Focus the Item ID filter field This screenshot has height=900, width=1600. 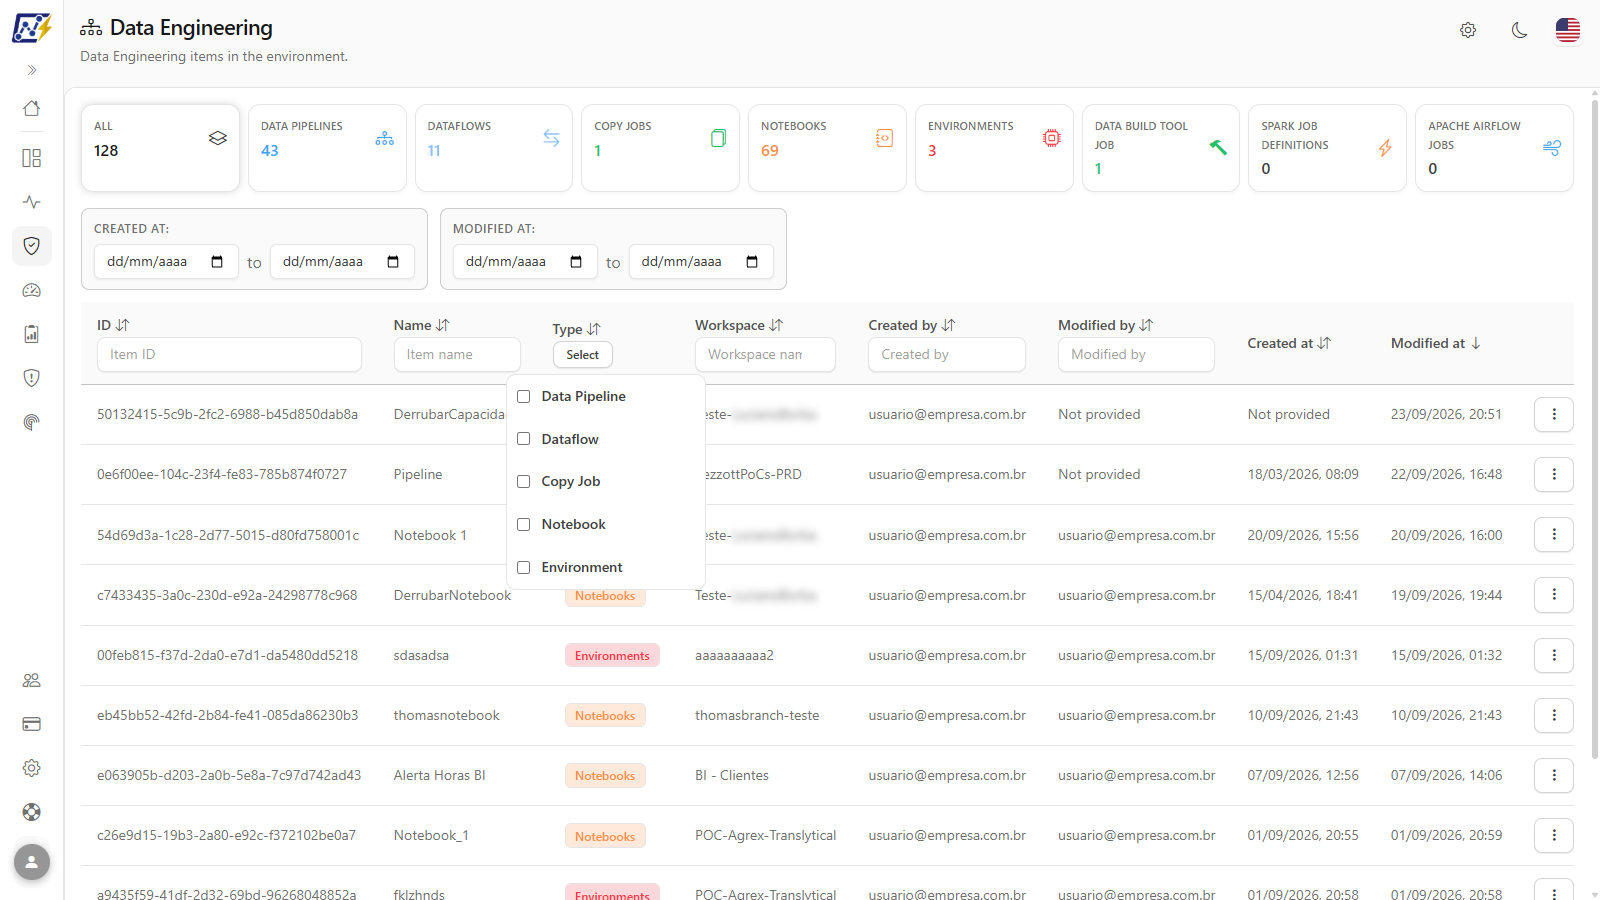[229, 355]
